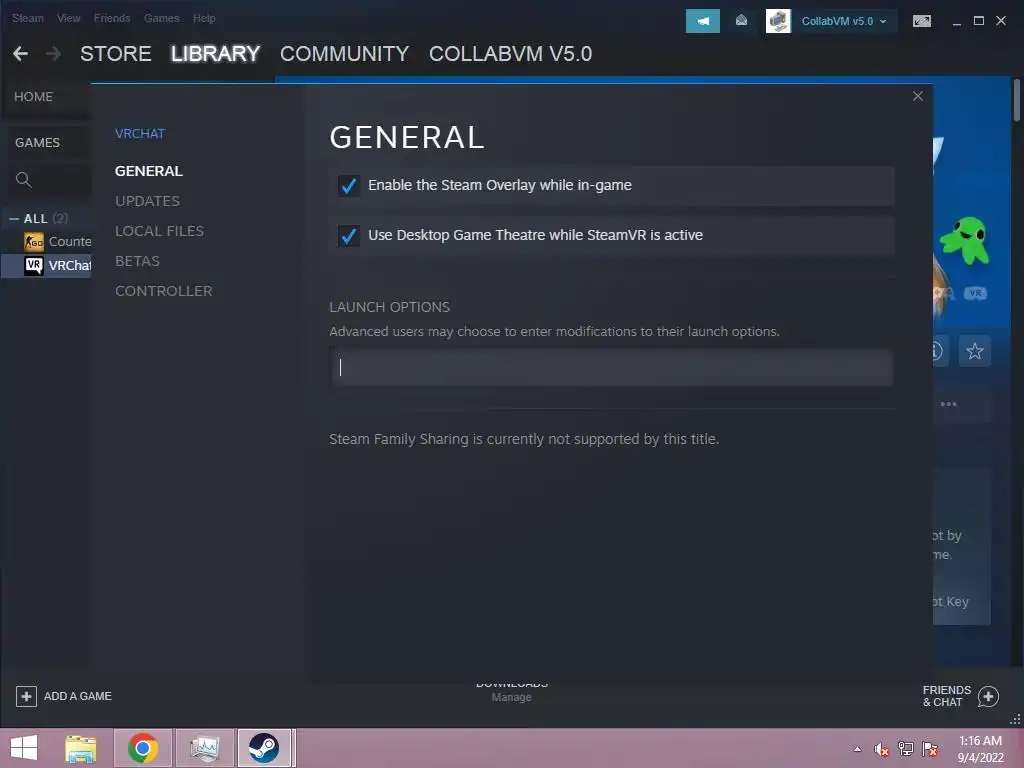
Task: Open the Friends menu
Action: point(112,18)
